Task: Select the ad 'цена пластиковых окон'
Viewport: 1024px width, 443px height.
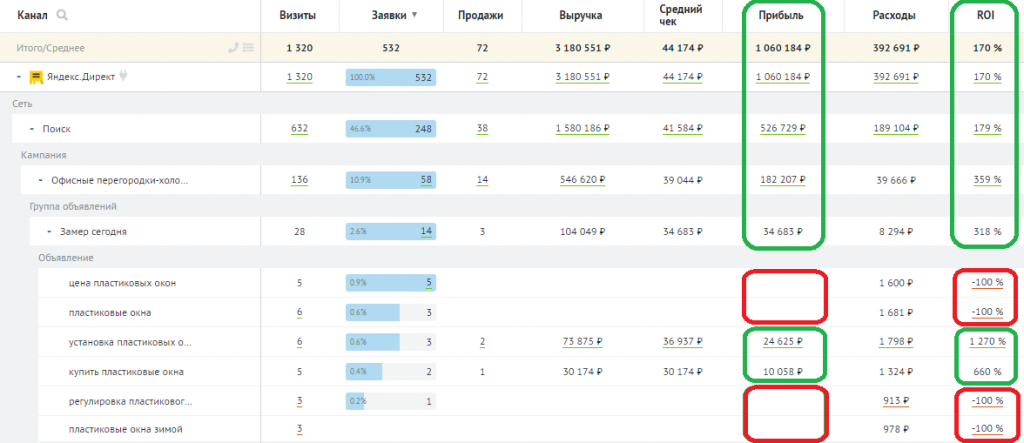Action: click(x=122, y=283)
